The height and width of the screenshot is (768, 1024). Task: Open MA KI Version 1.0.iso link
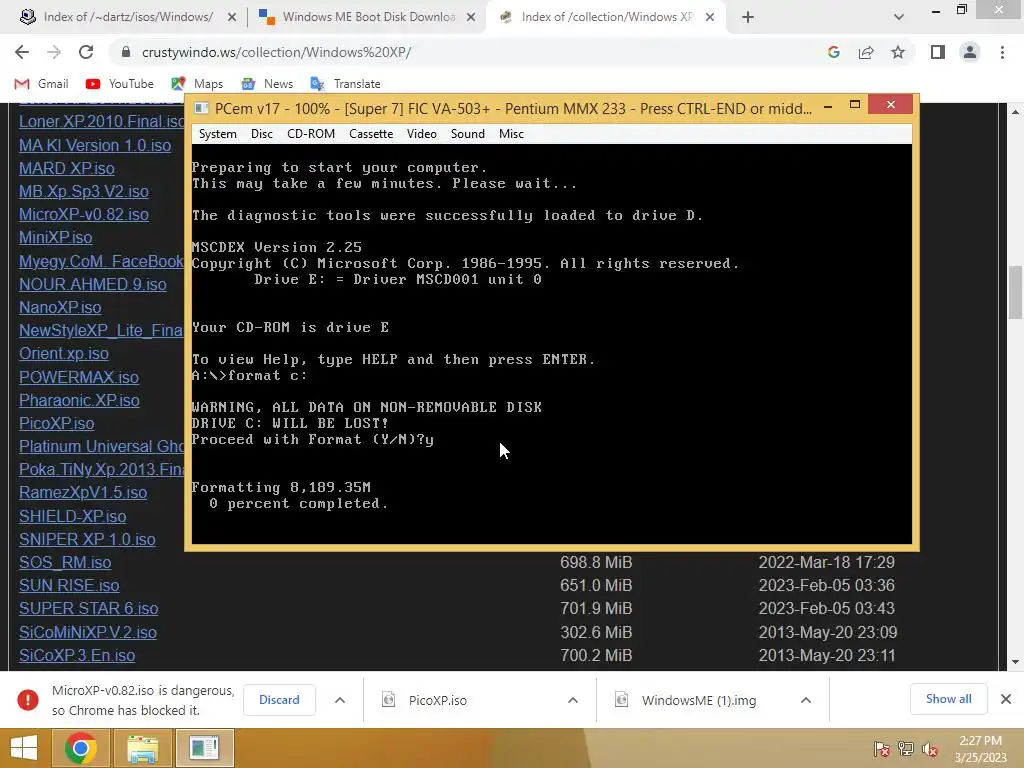tap(95, 145)
